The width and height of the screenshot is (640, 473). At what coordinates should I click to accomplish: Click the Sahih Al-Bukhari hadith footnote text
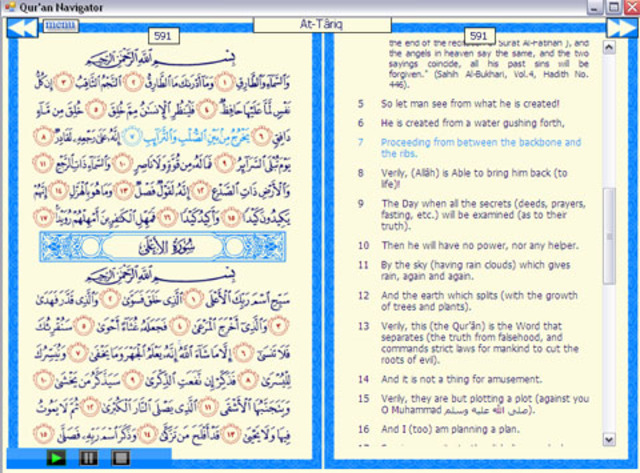489,64
